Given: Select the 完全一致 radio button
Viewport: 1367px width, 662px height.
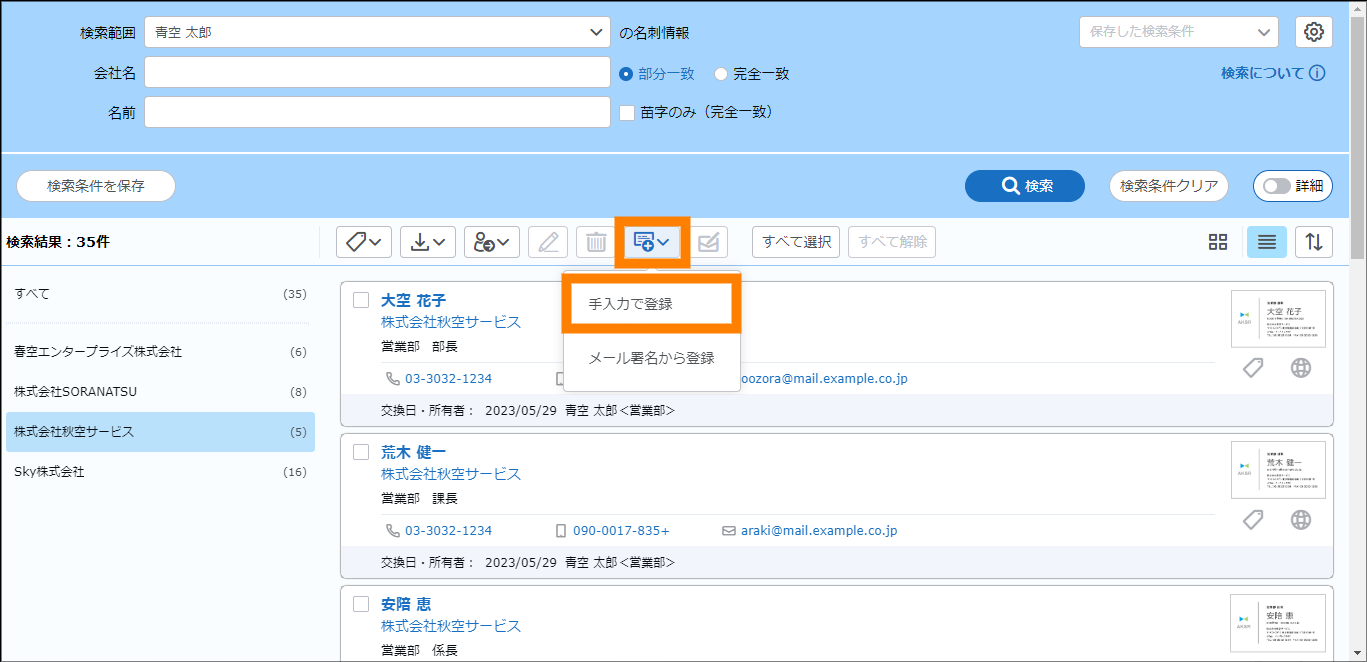Looking at the screenshot, I should click(x=721, y=74).
